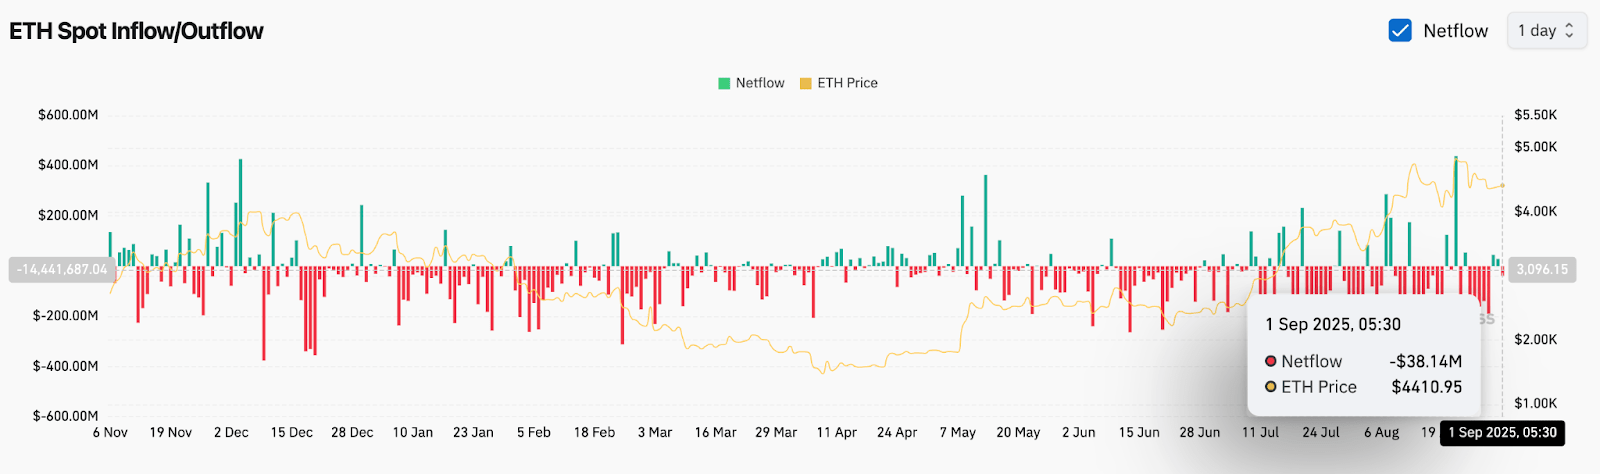Click the ETH Spot Inflow/Outflow chart title
The width and height of the screenshot is (1600, 474).
[x=136, y=31]
